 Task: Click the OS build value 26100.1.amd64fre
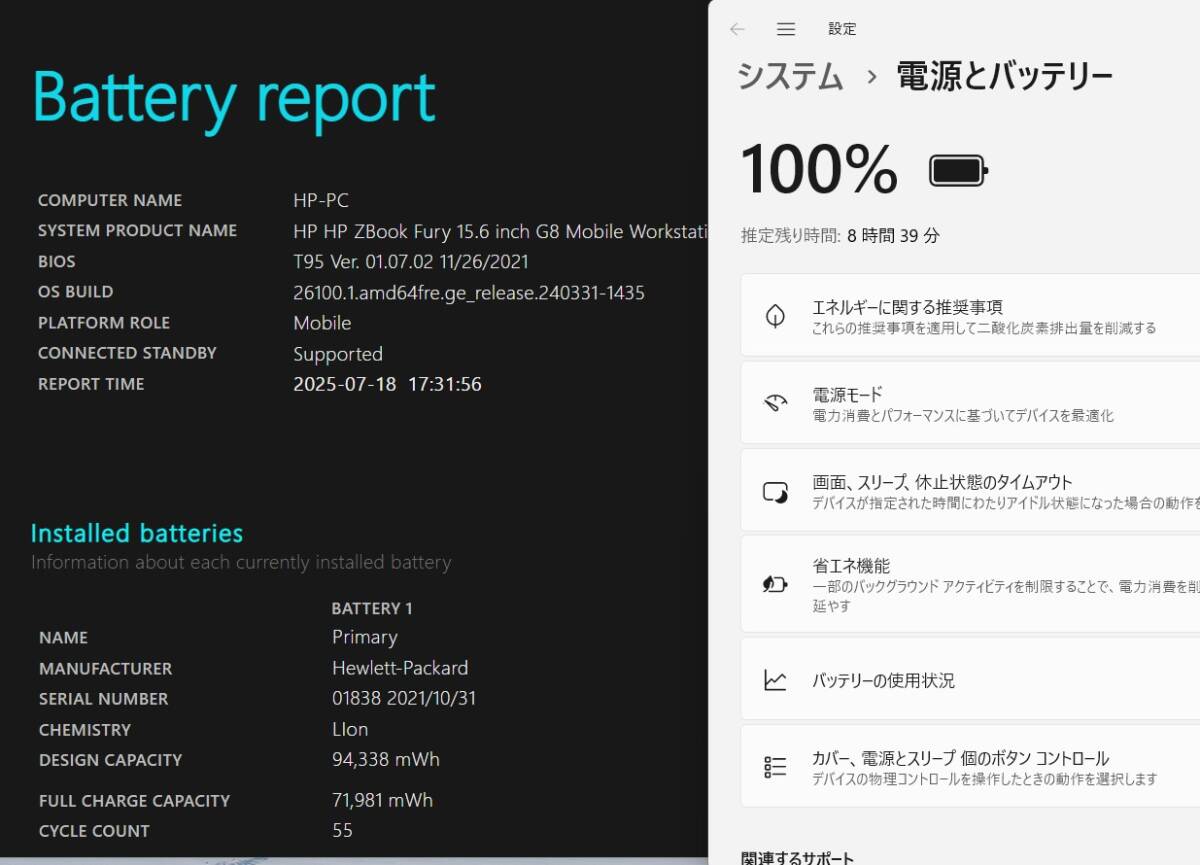469,293
